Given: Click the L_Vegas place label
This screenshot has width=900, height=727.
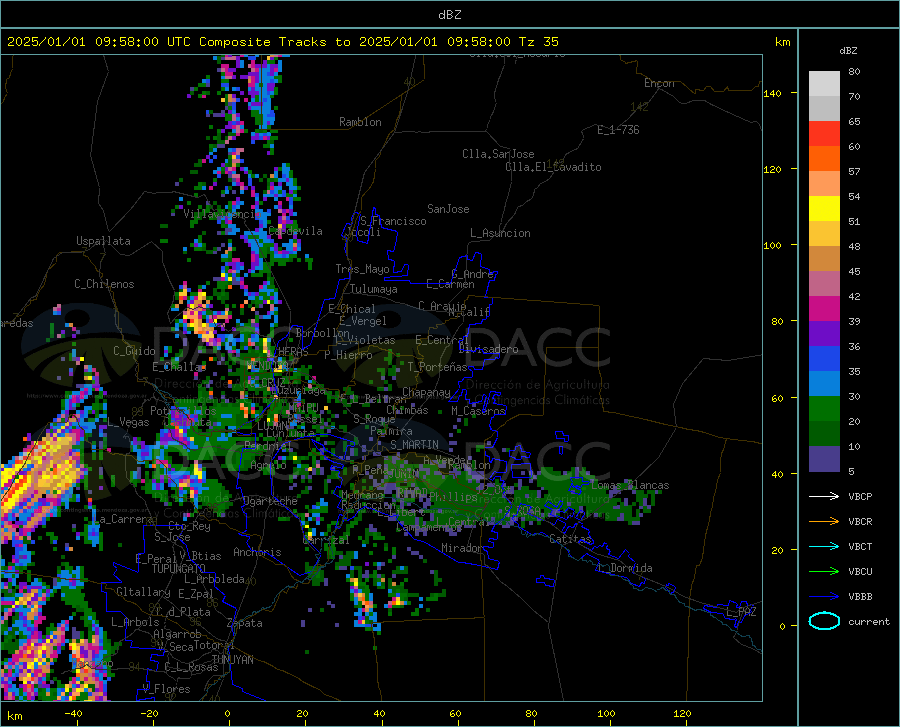Looking at the screenshot, I should 128,422.
